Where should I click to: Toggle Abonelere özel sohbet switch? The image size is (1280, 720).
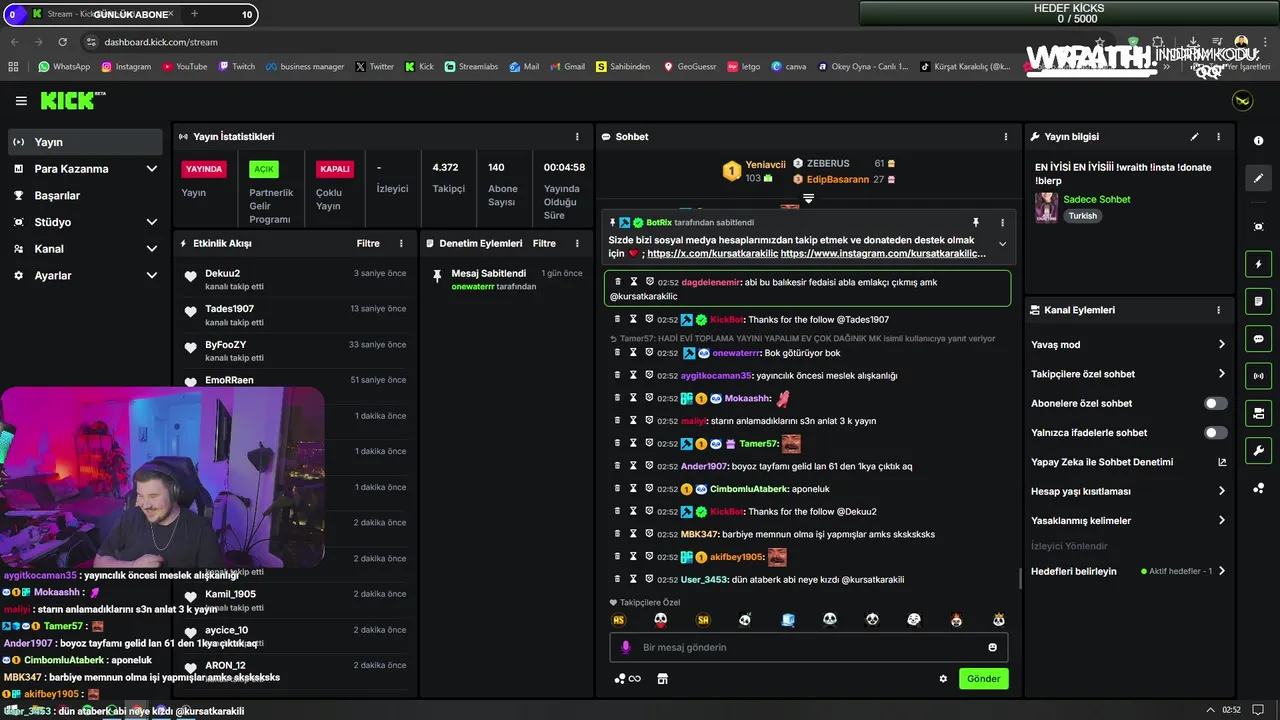coord(1215,403)
